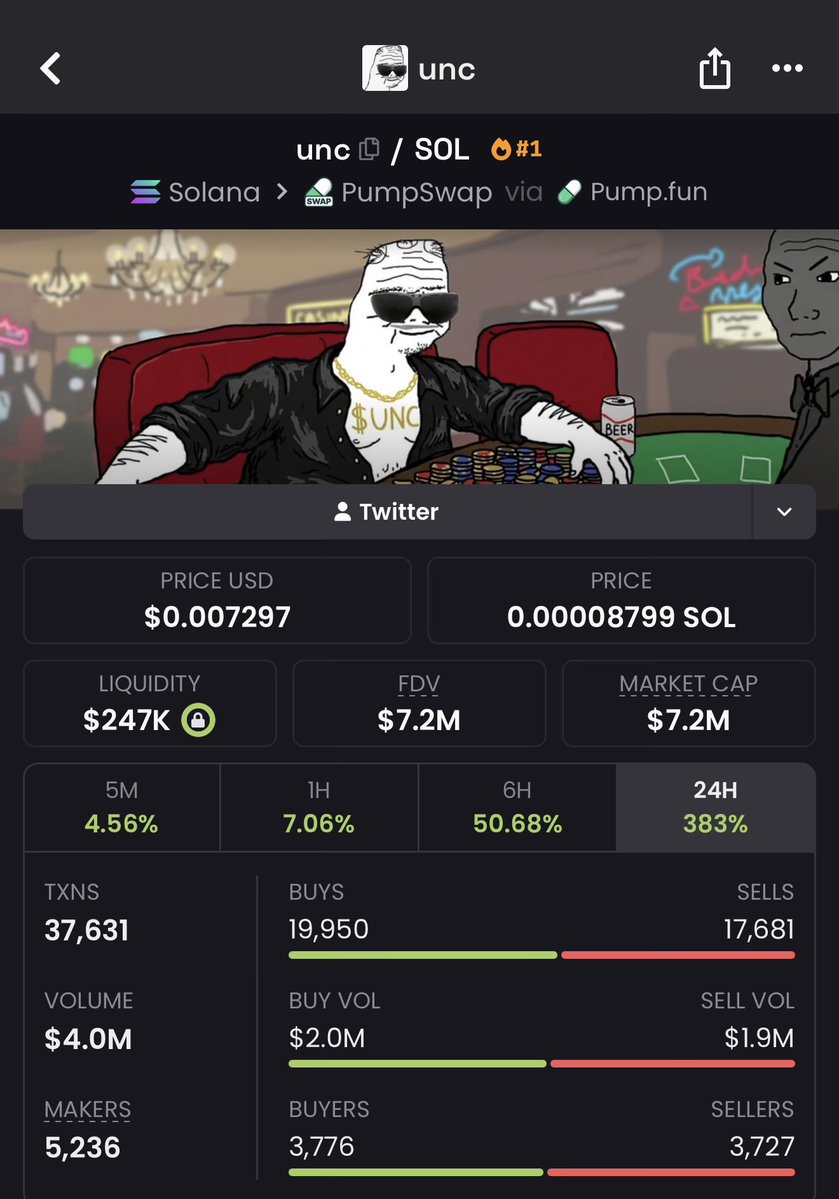Viewport: 839px width, 1199px height.
Task: Open the three-dot more options menu
Action: click(787, 68)
